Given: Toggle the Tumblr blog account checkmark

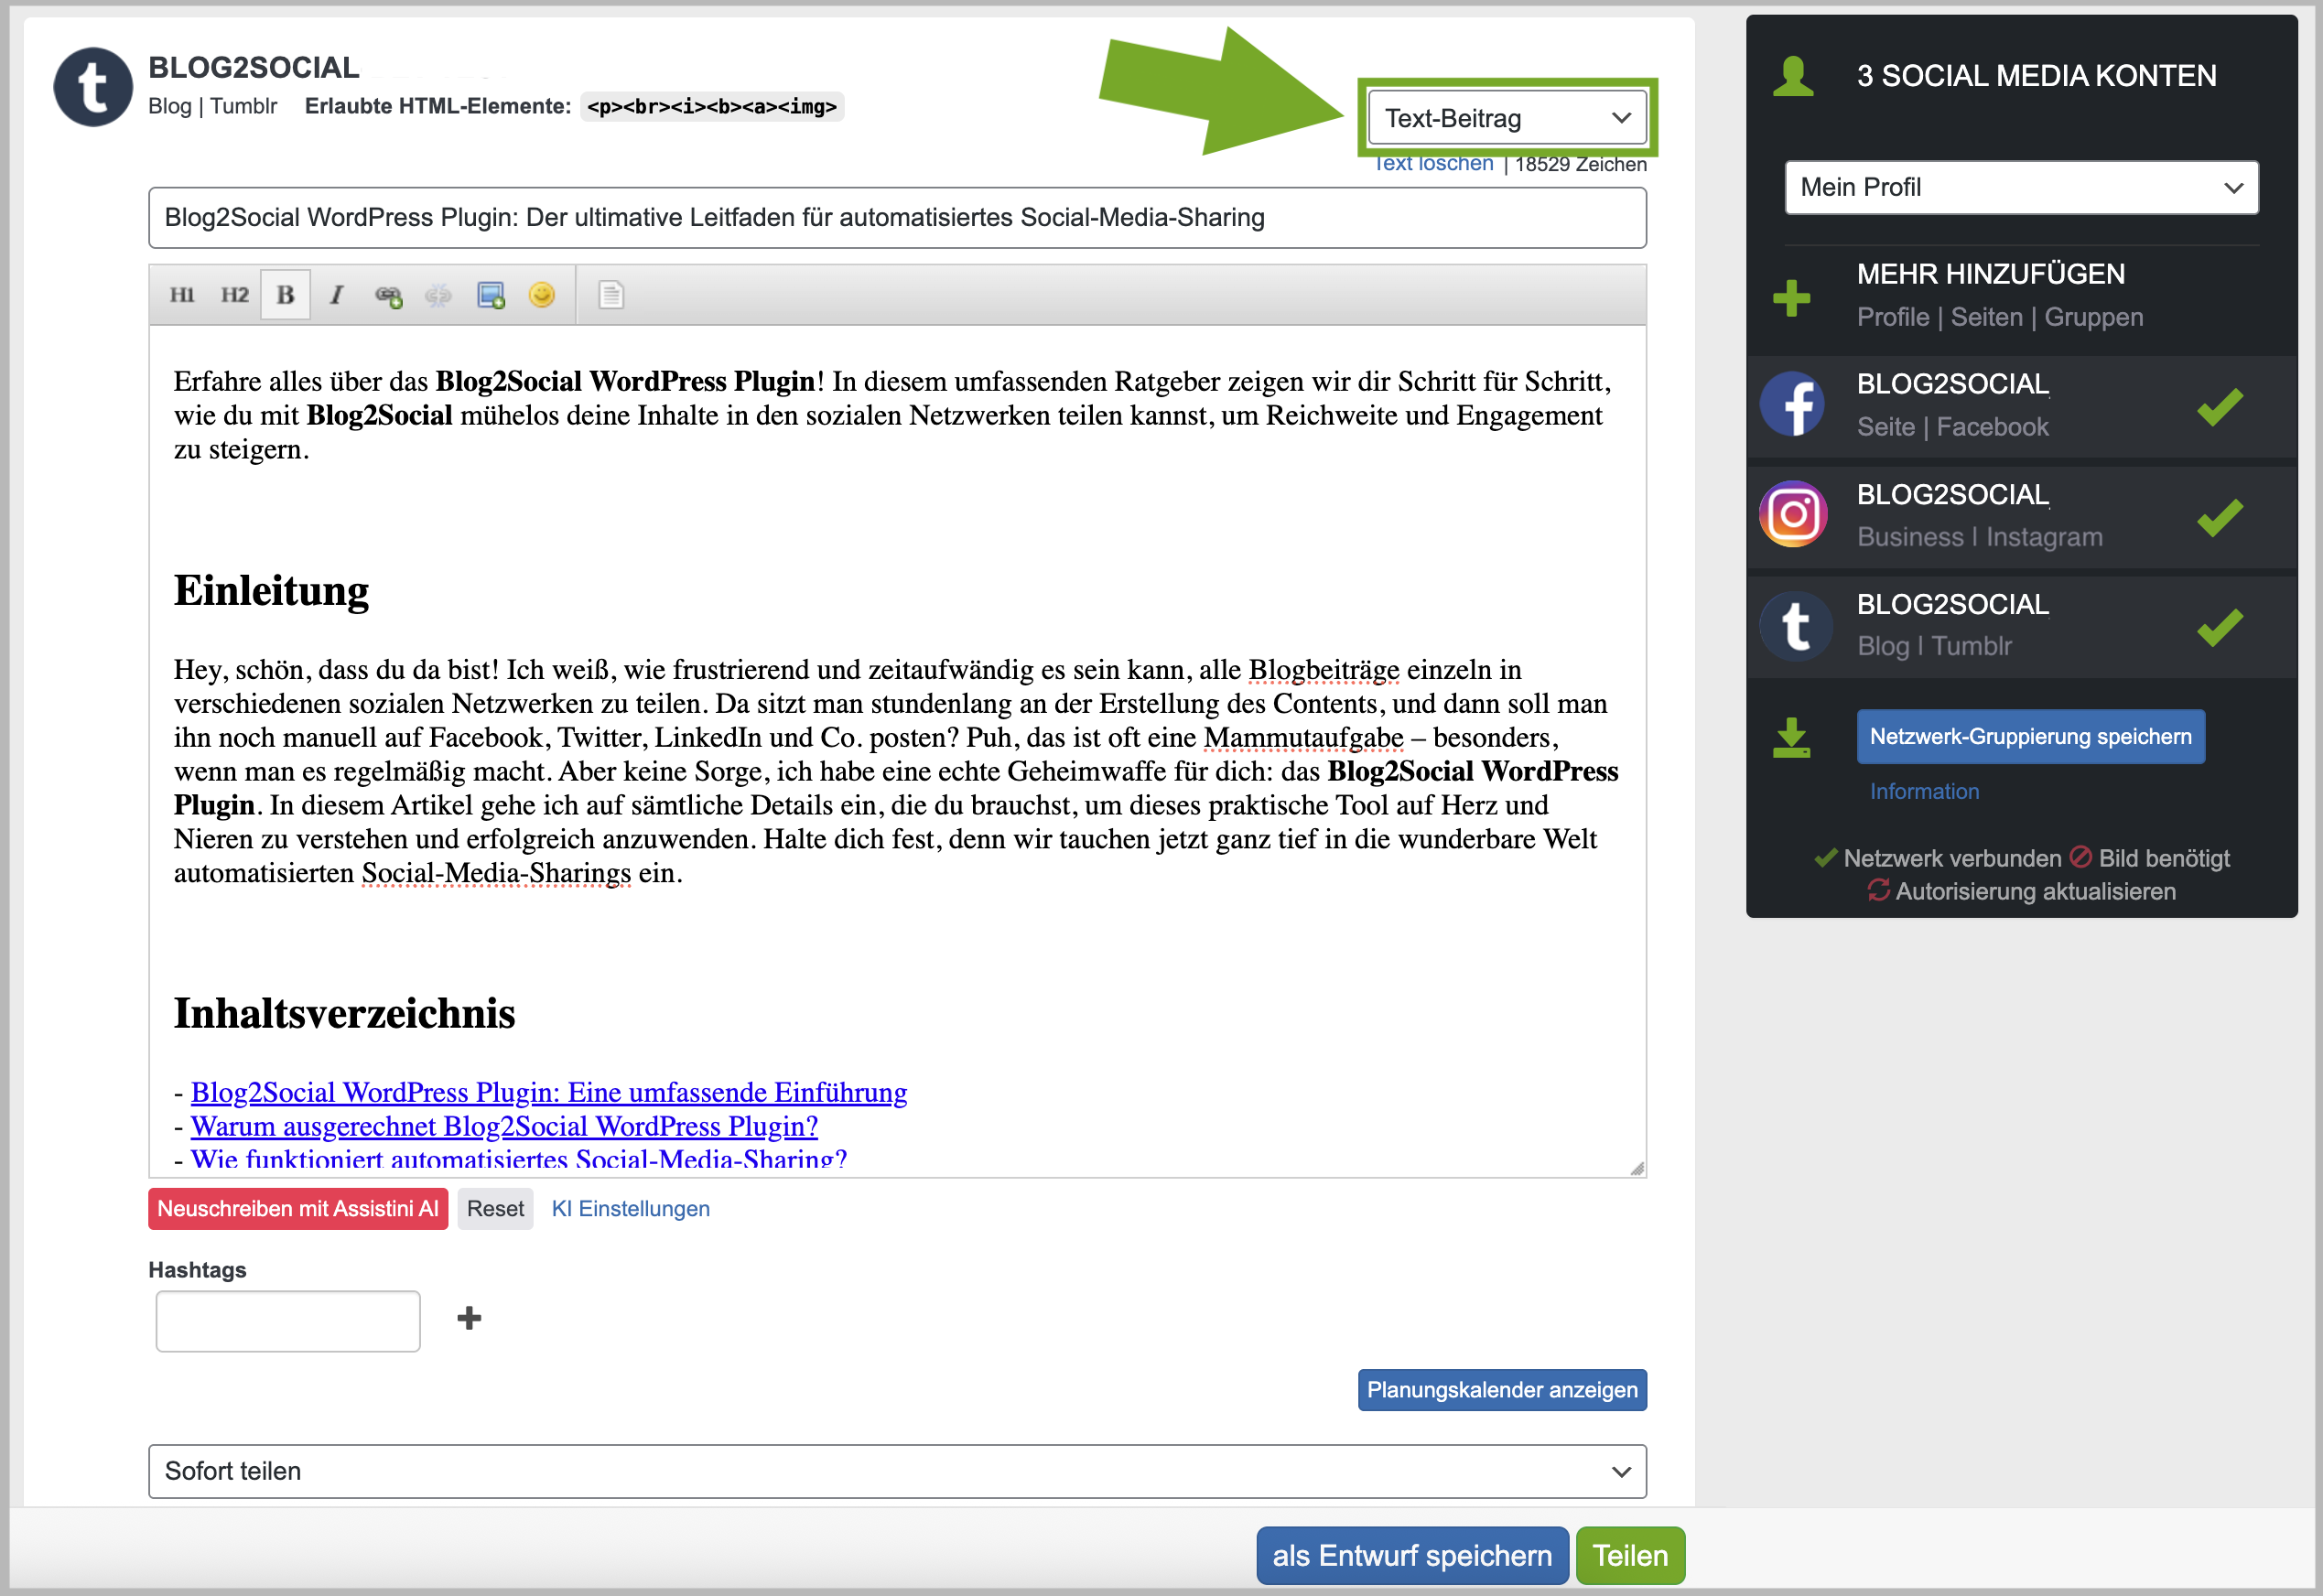Looking at the screenshot, I should coord(2219,627).
